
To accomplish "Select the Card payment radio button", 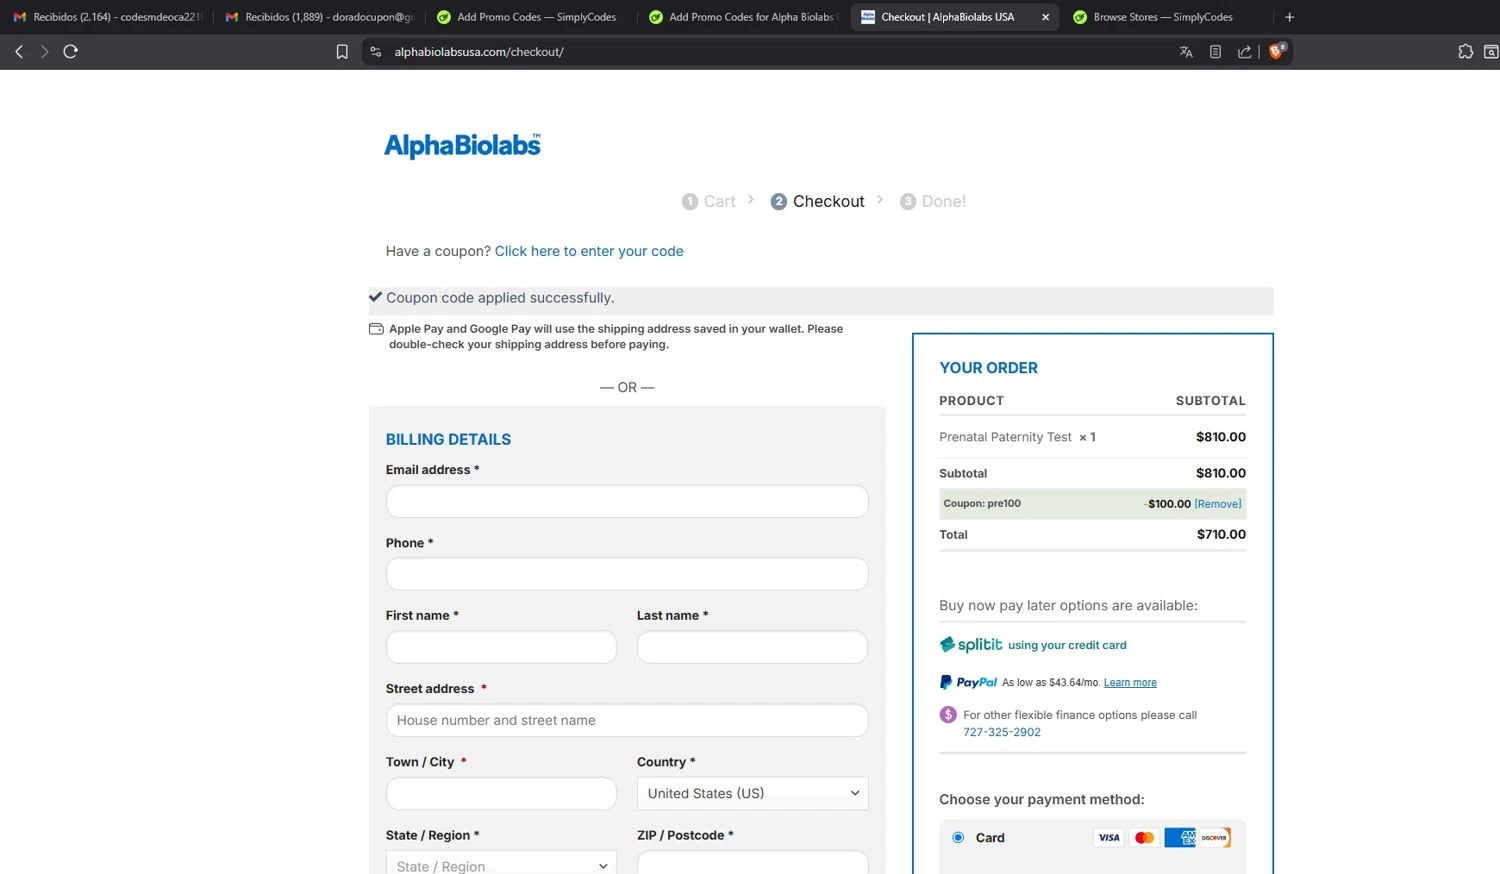I will (958, 838).
